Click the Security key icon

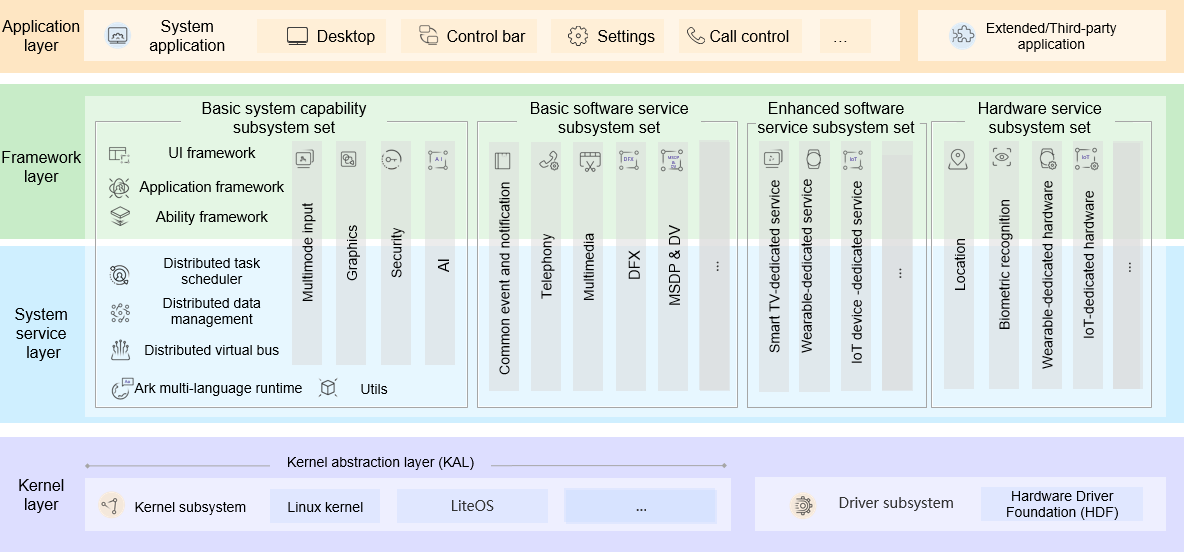(393, 159)
